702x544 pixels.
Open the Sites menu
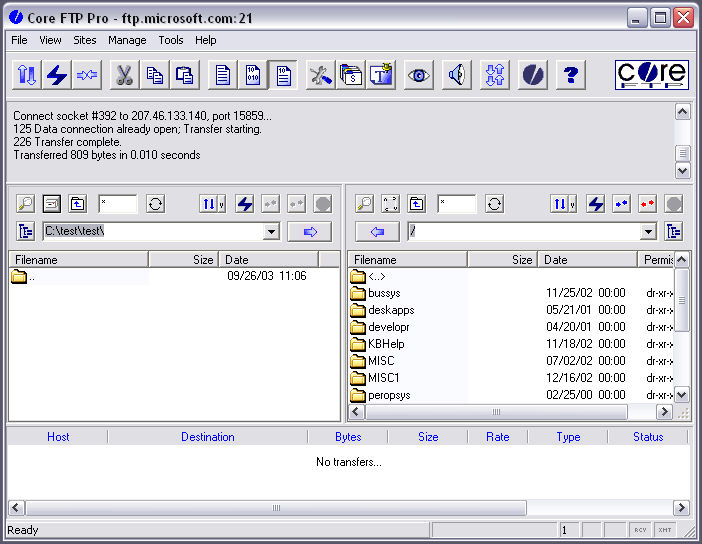coord(85,40)
